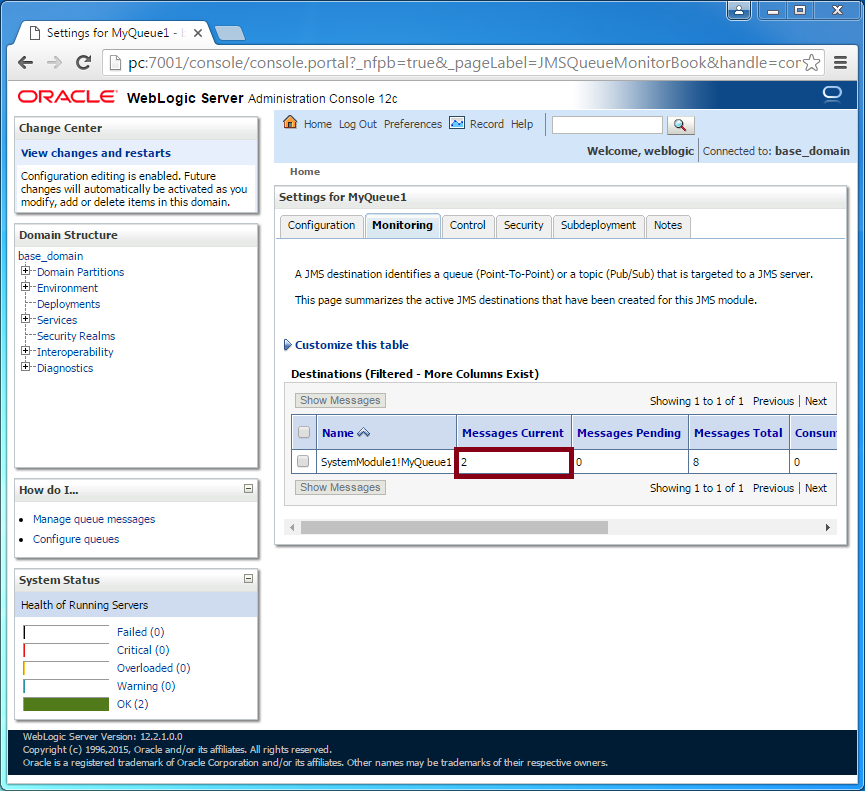865x791 pixels.
Task: Toggle the select-all checkbox in table header
Action: click(304, 432)
